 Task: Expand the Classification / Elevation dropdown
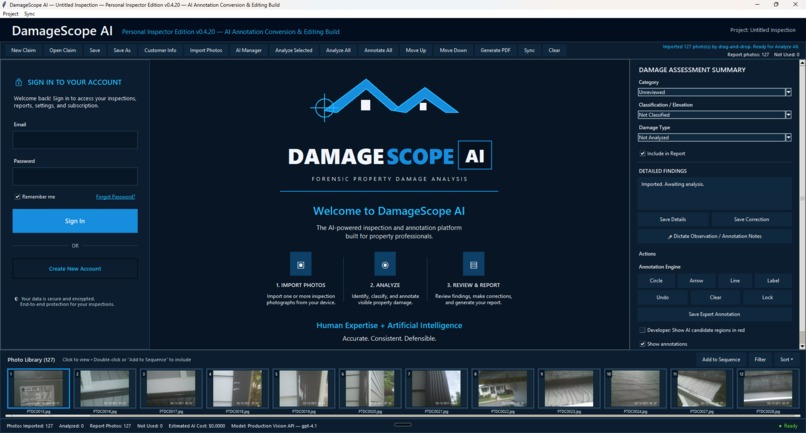point(715,115)
